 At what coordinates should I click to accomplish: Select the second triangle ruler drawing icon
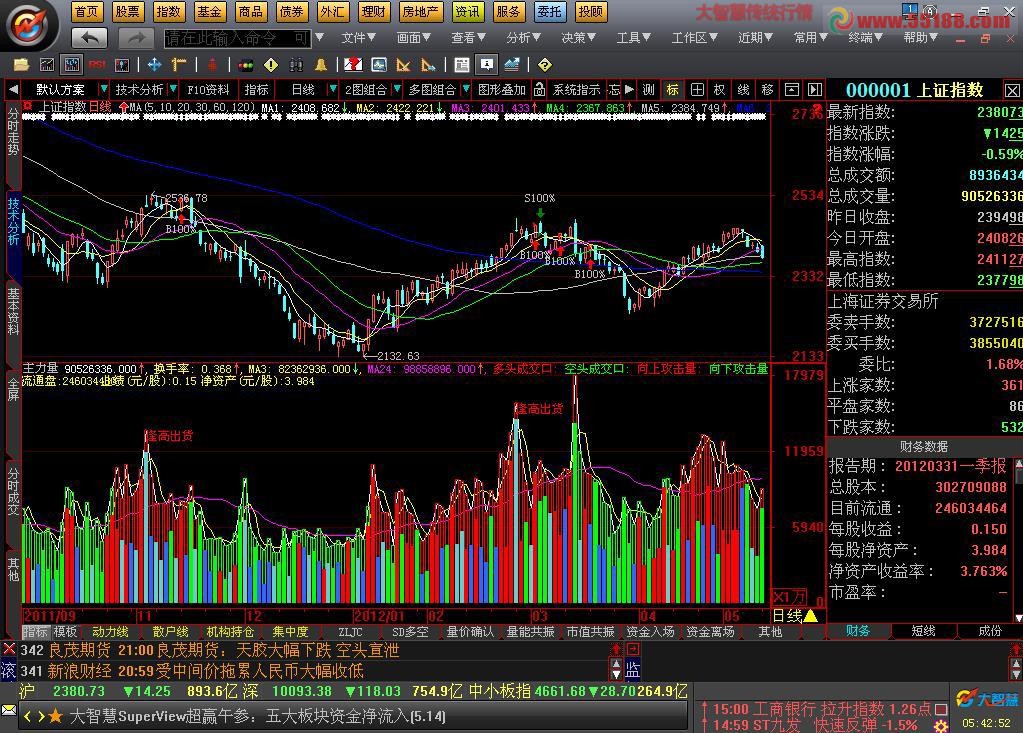428,65
